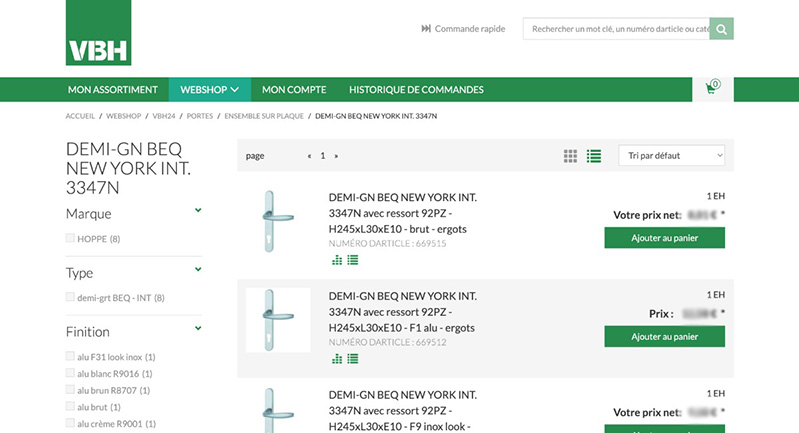Collapse the Marque filter section
This screenshot has width=799, height=433.
coord(198,211)
